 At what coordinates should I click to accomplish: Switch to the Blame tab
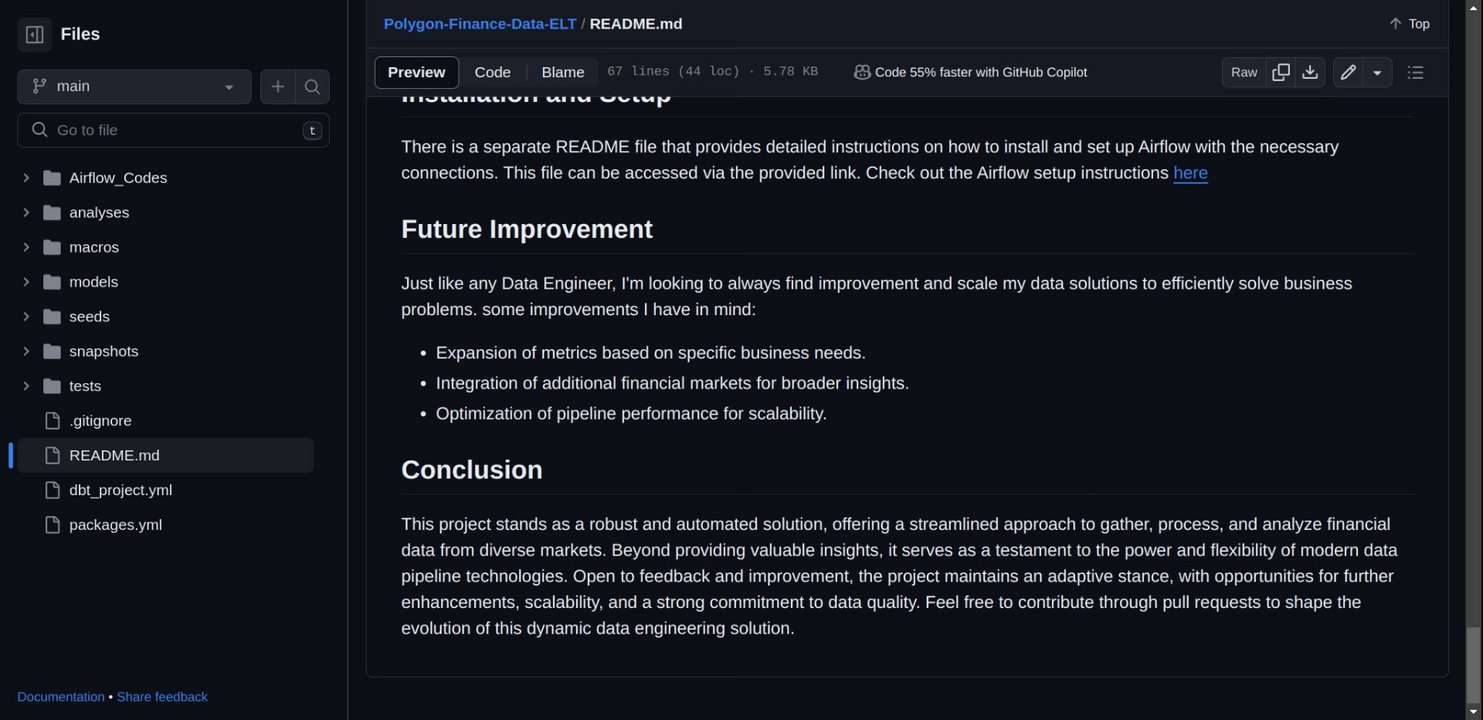click(563, 72)
